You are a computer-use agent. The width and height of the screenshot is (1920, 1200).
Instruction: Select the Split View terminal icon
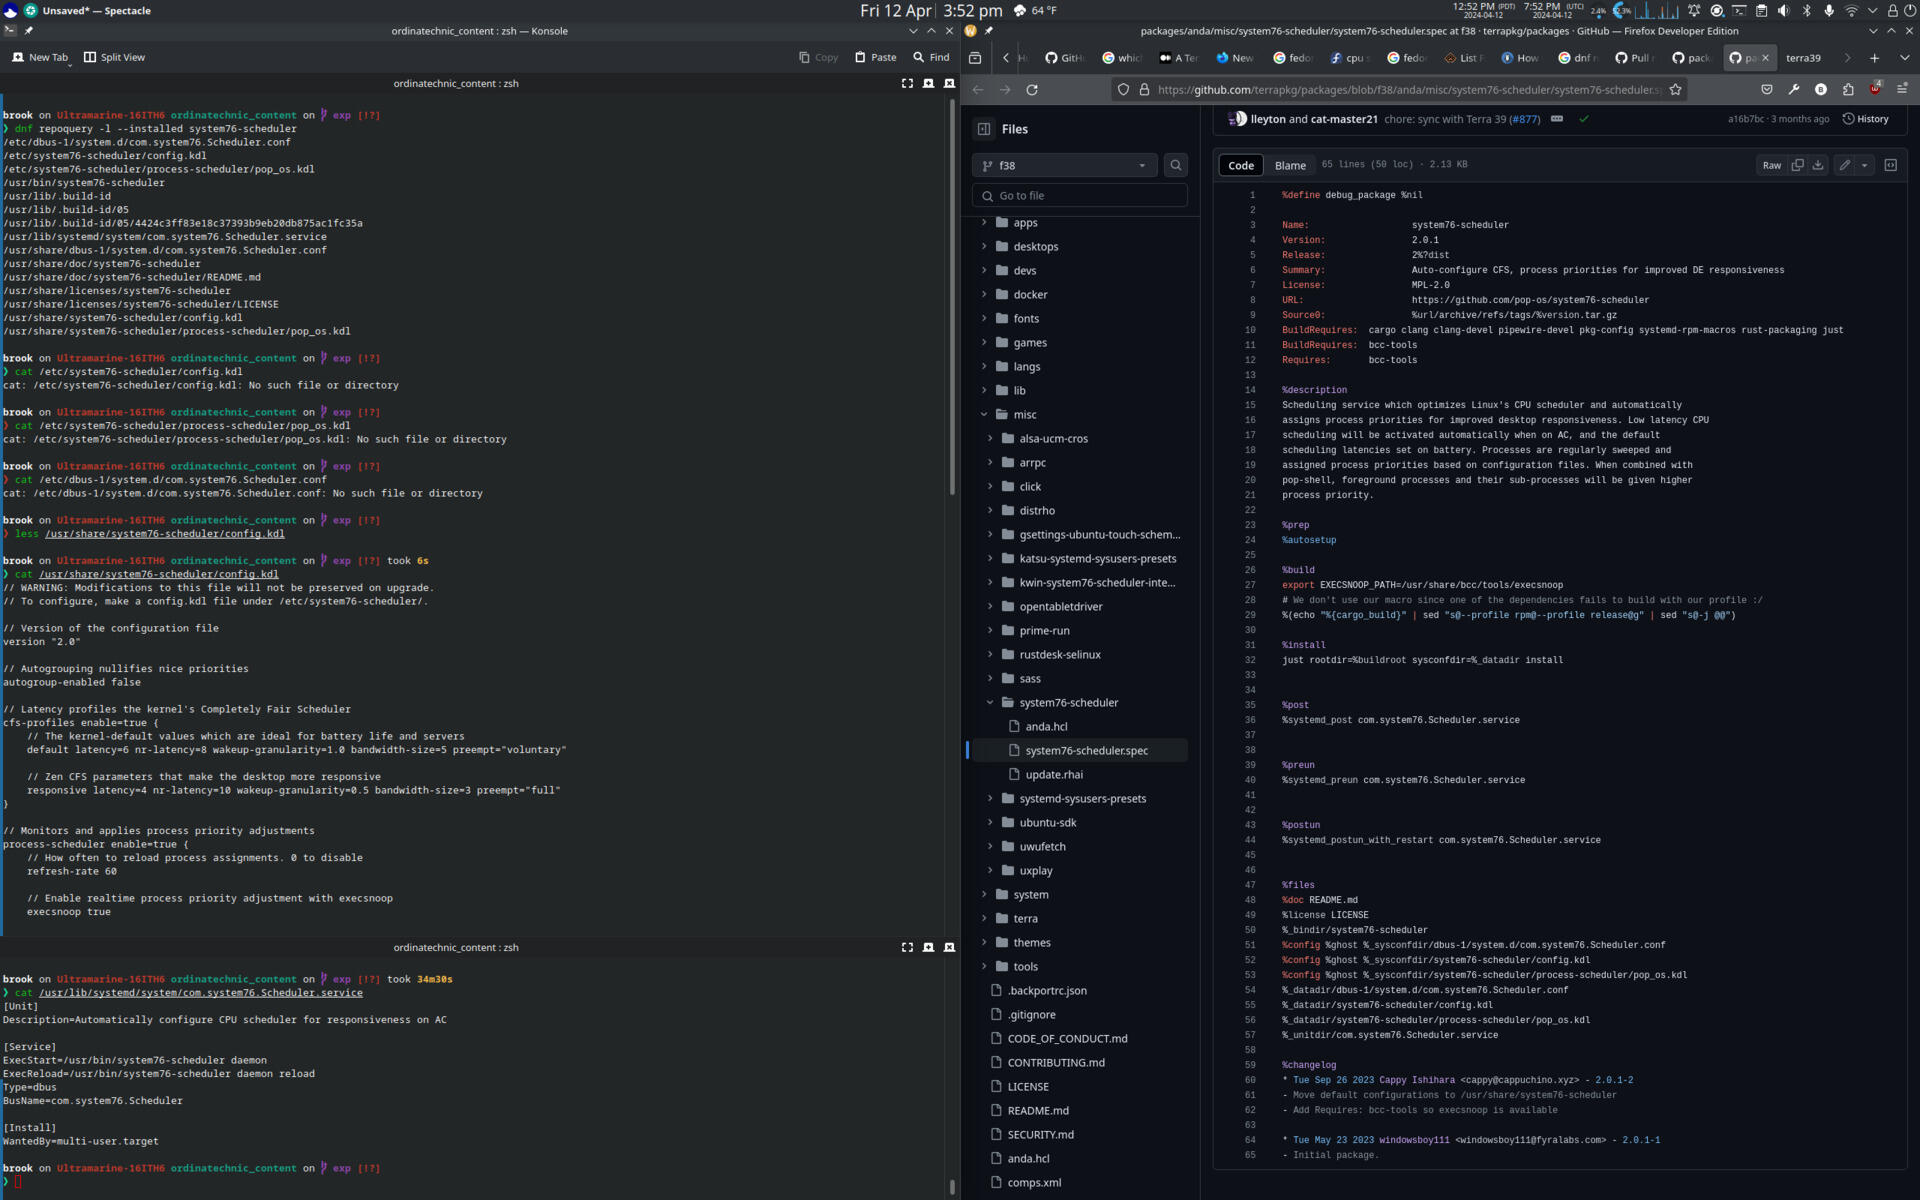[88, 57]
